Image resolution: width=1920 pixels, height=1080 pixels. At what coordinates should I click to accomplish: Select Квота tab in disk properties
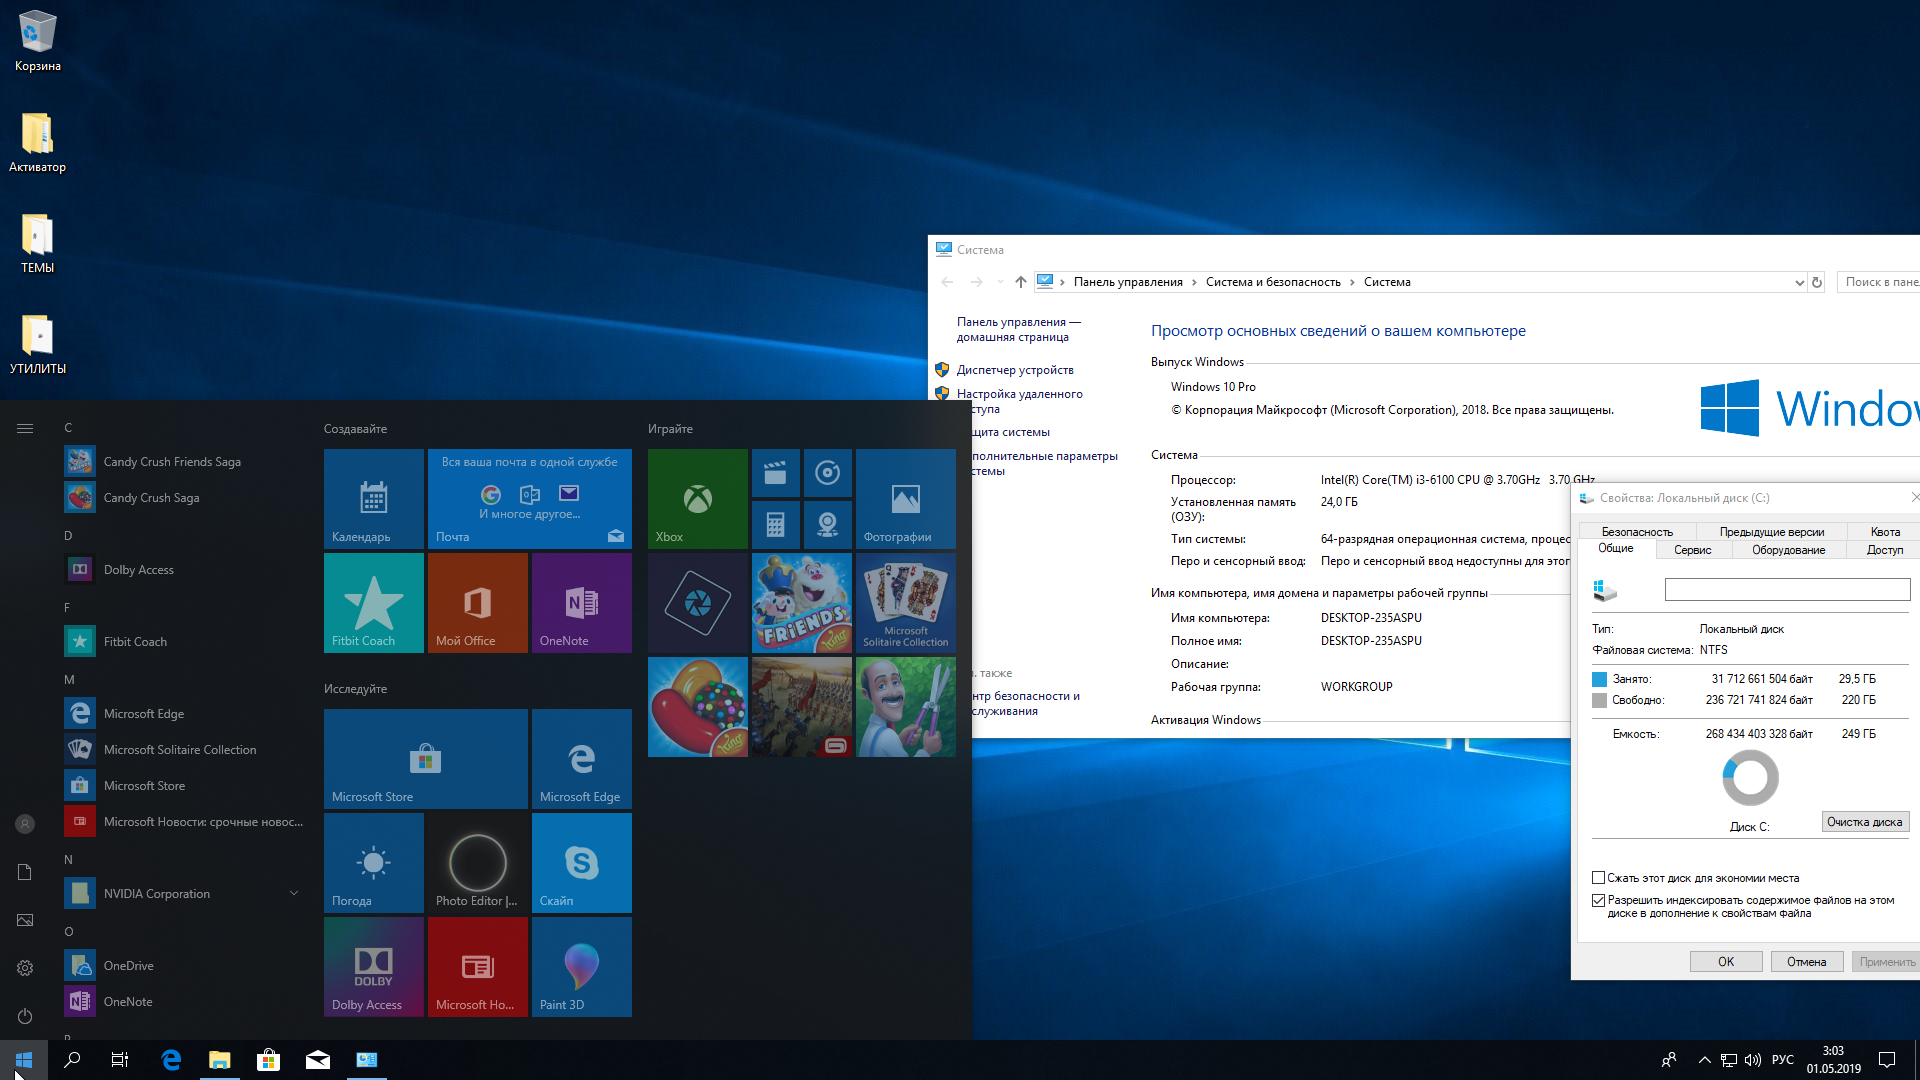tap(1884, 530)
